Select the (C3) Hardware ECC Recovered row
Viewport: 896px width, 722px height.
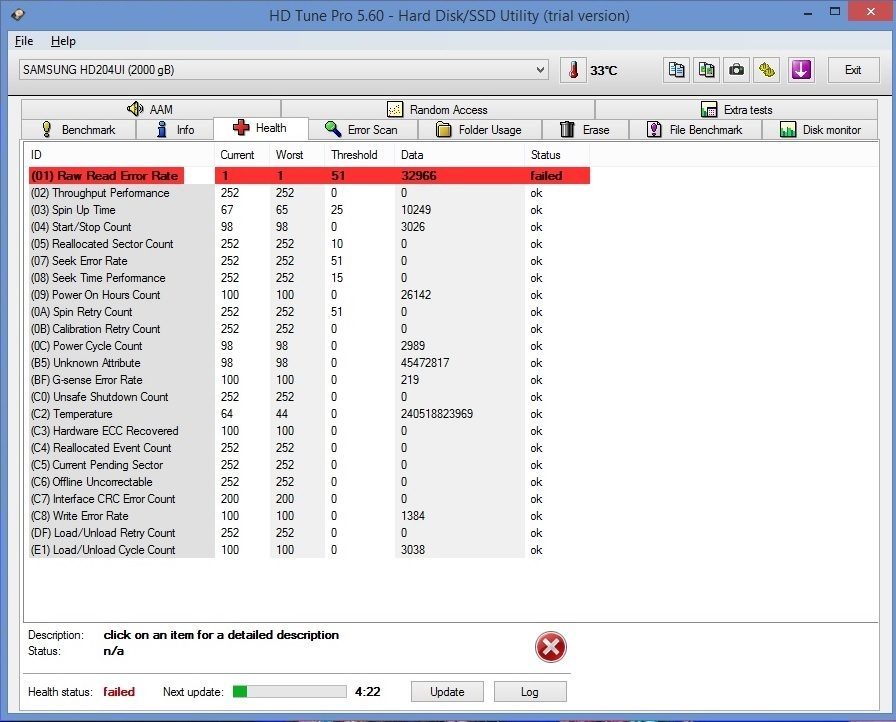pos(309,431)
